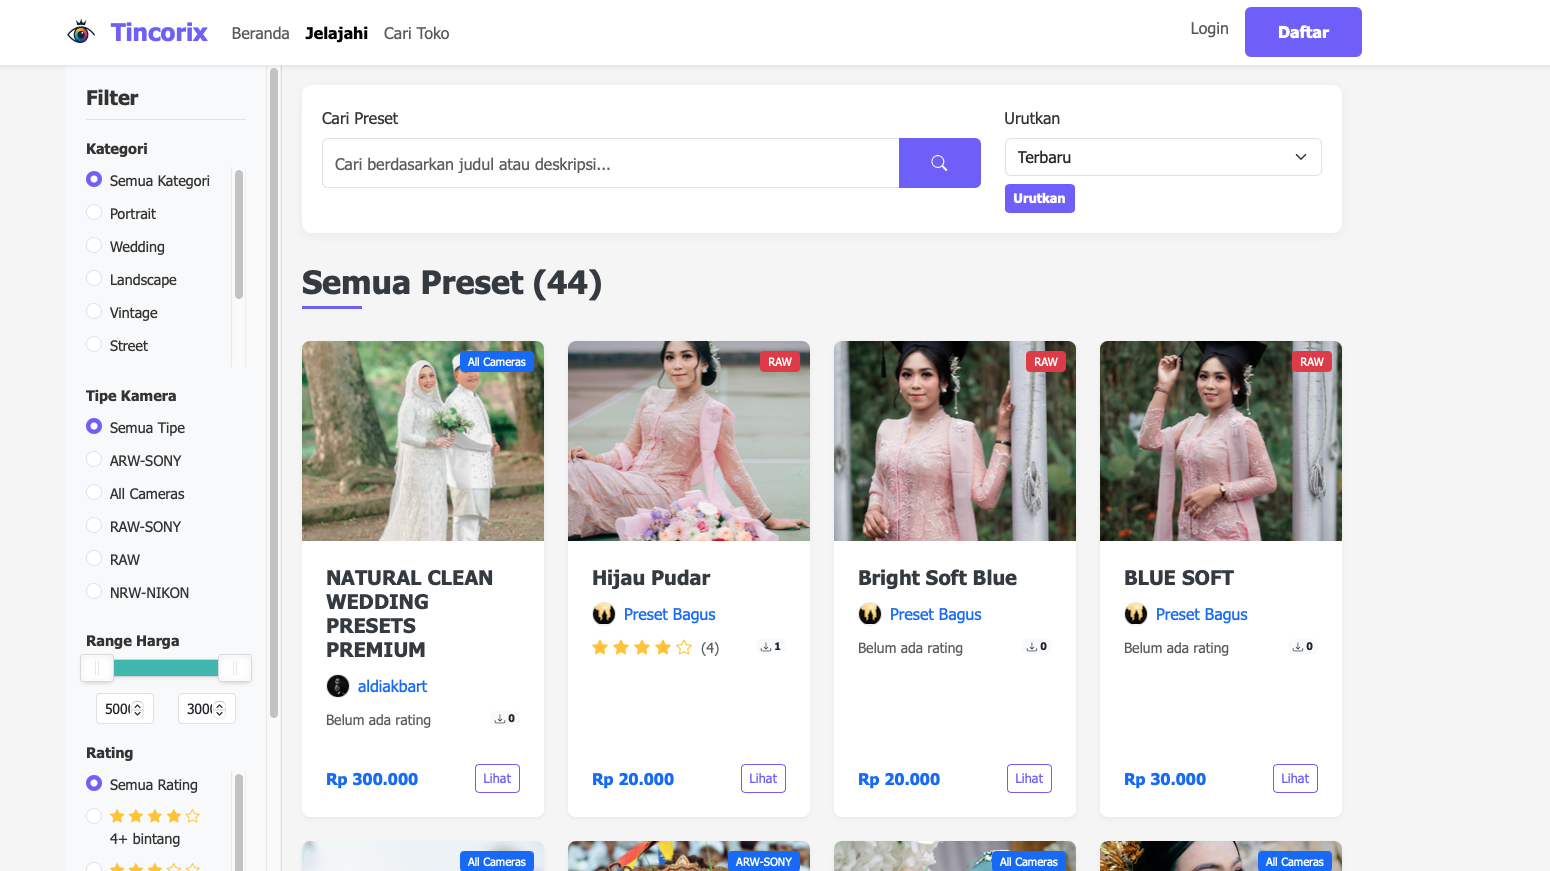The image size is (1550, 871).
Task: Click the Daftar register button
Action: [1302, 32]
